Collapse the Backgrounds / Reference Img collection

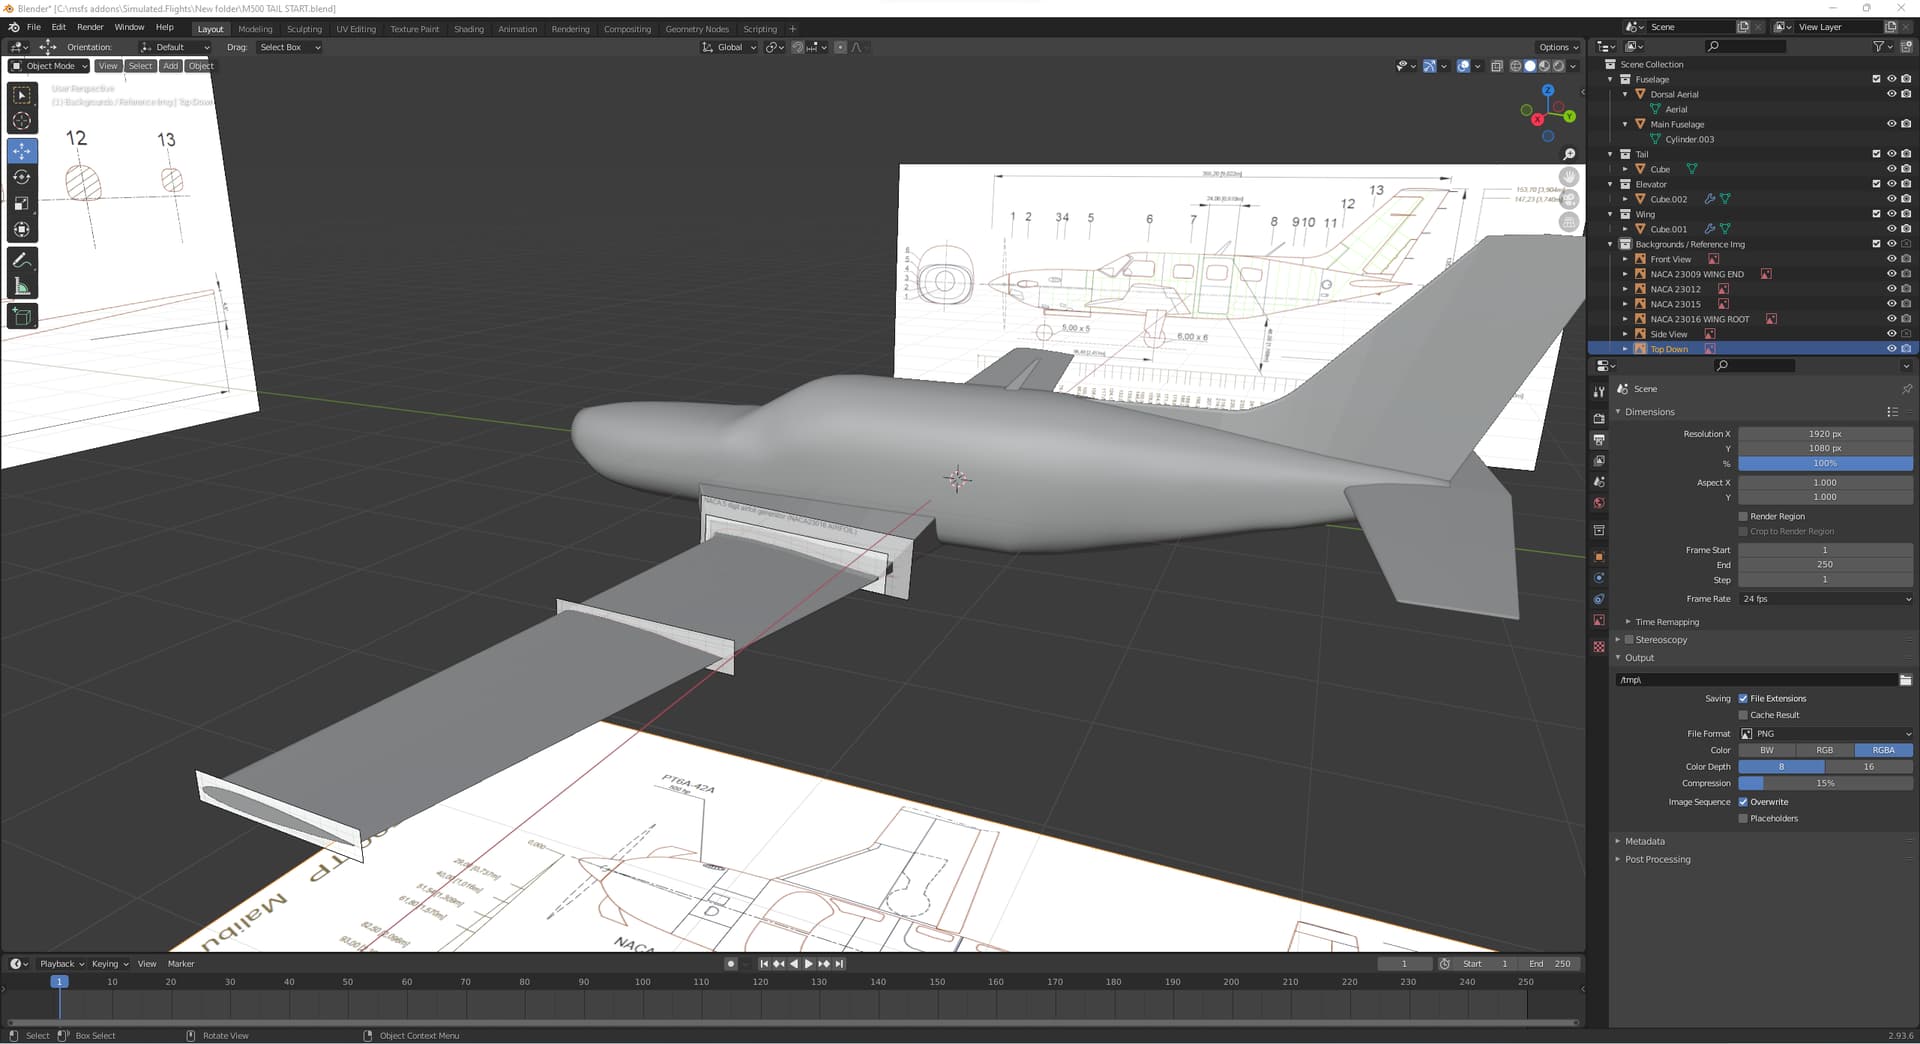pos(1610,244)
